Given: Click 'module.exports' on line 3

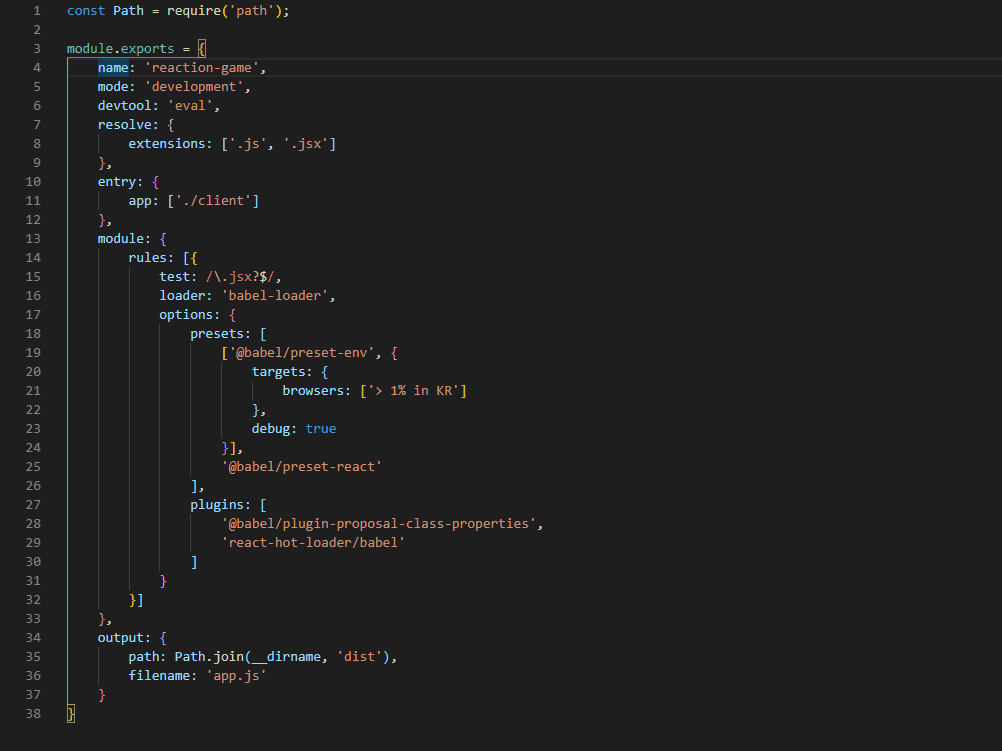Looking at the screenshot, I should click(x=120, y=49).
